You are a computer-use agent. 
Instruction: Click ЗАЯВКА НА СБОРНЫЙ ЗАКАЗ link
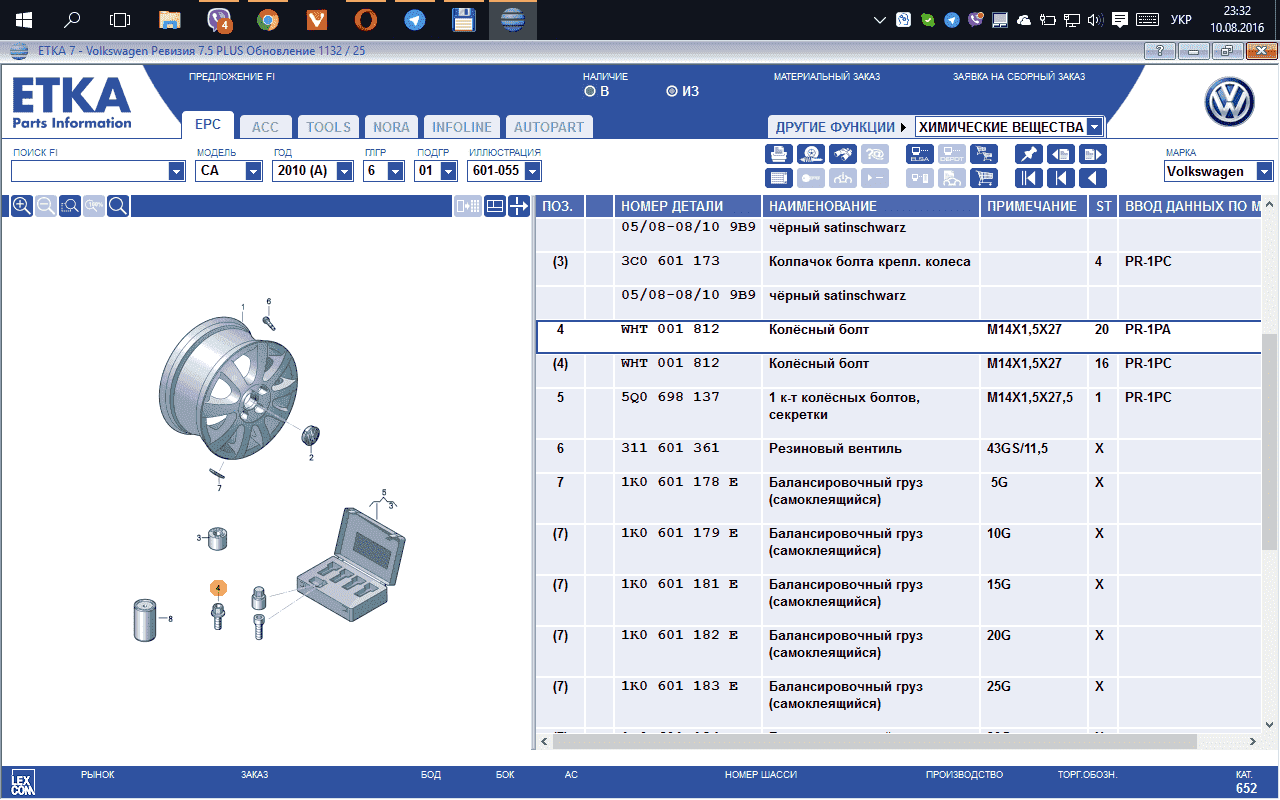1018,77
